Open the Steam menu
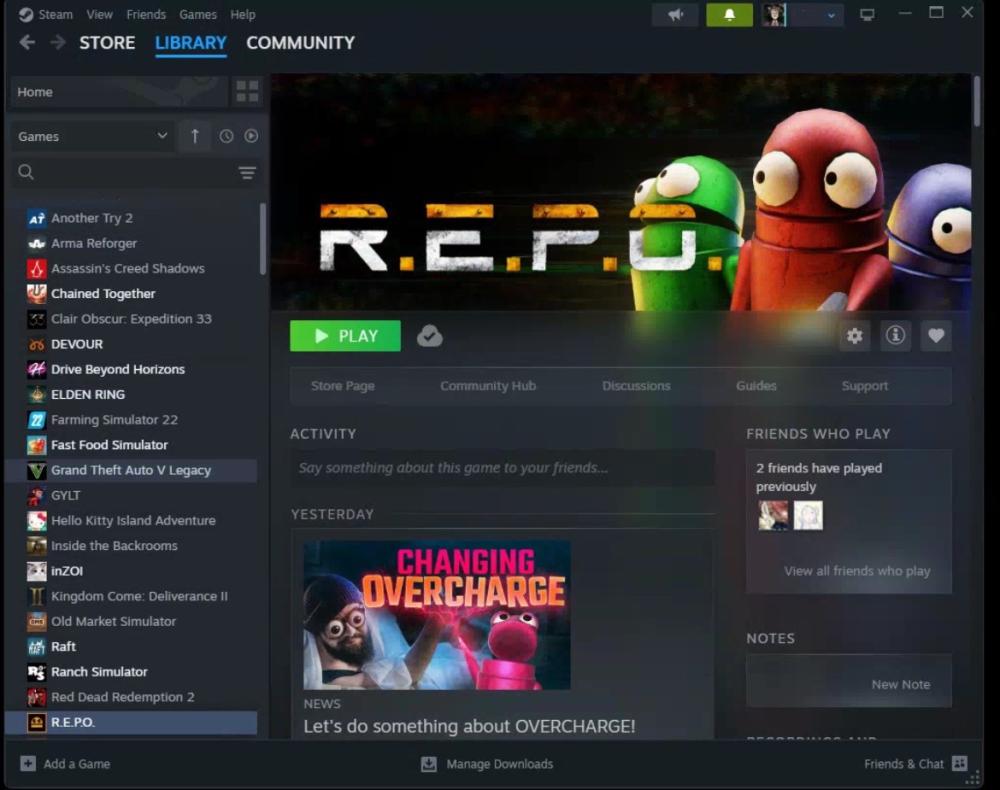 [55, 14]
